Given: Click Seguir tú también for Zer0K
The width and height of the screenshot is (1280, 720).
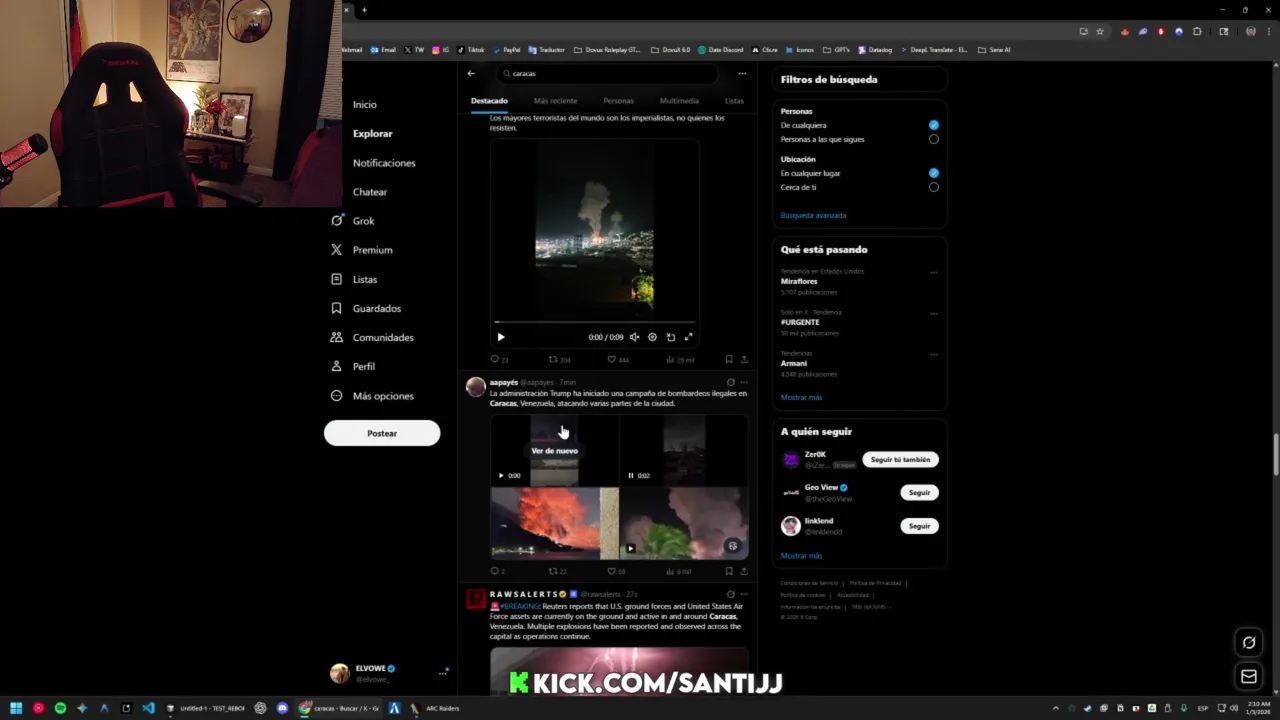Looking at the screenshot, I should point(900,460).
